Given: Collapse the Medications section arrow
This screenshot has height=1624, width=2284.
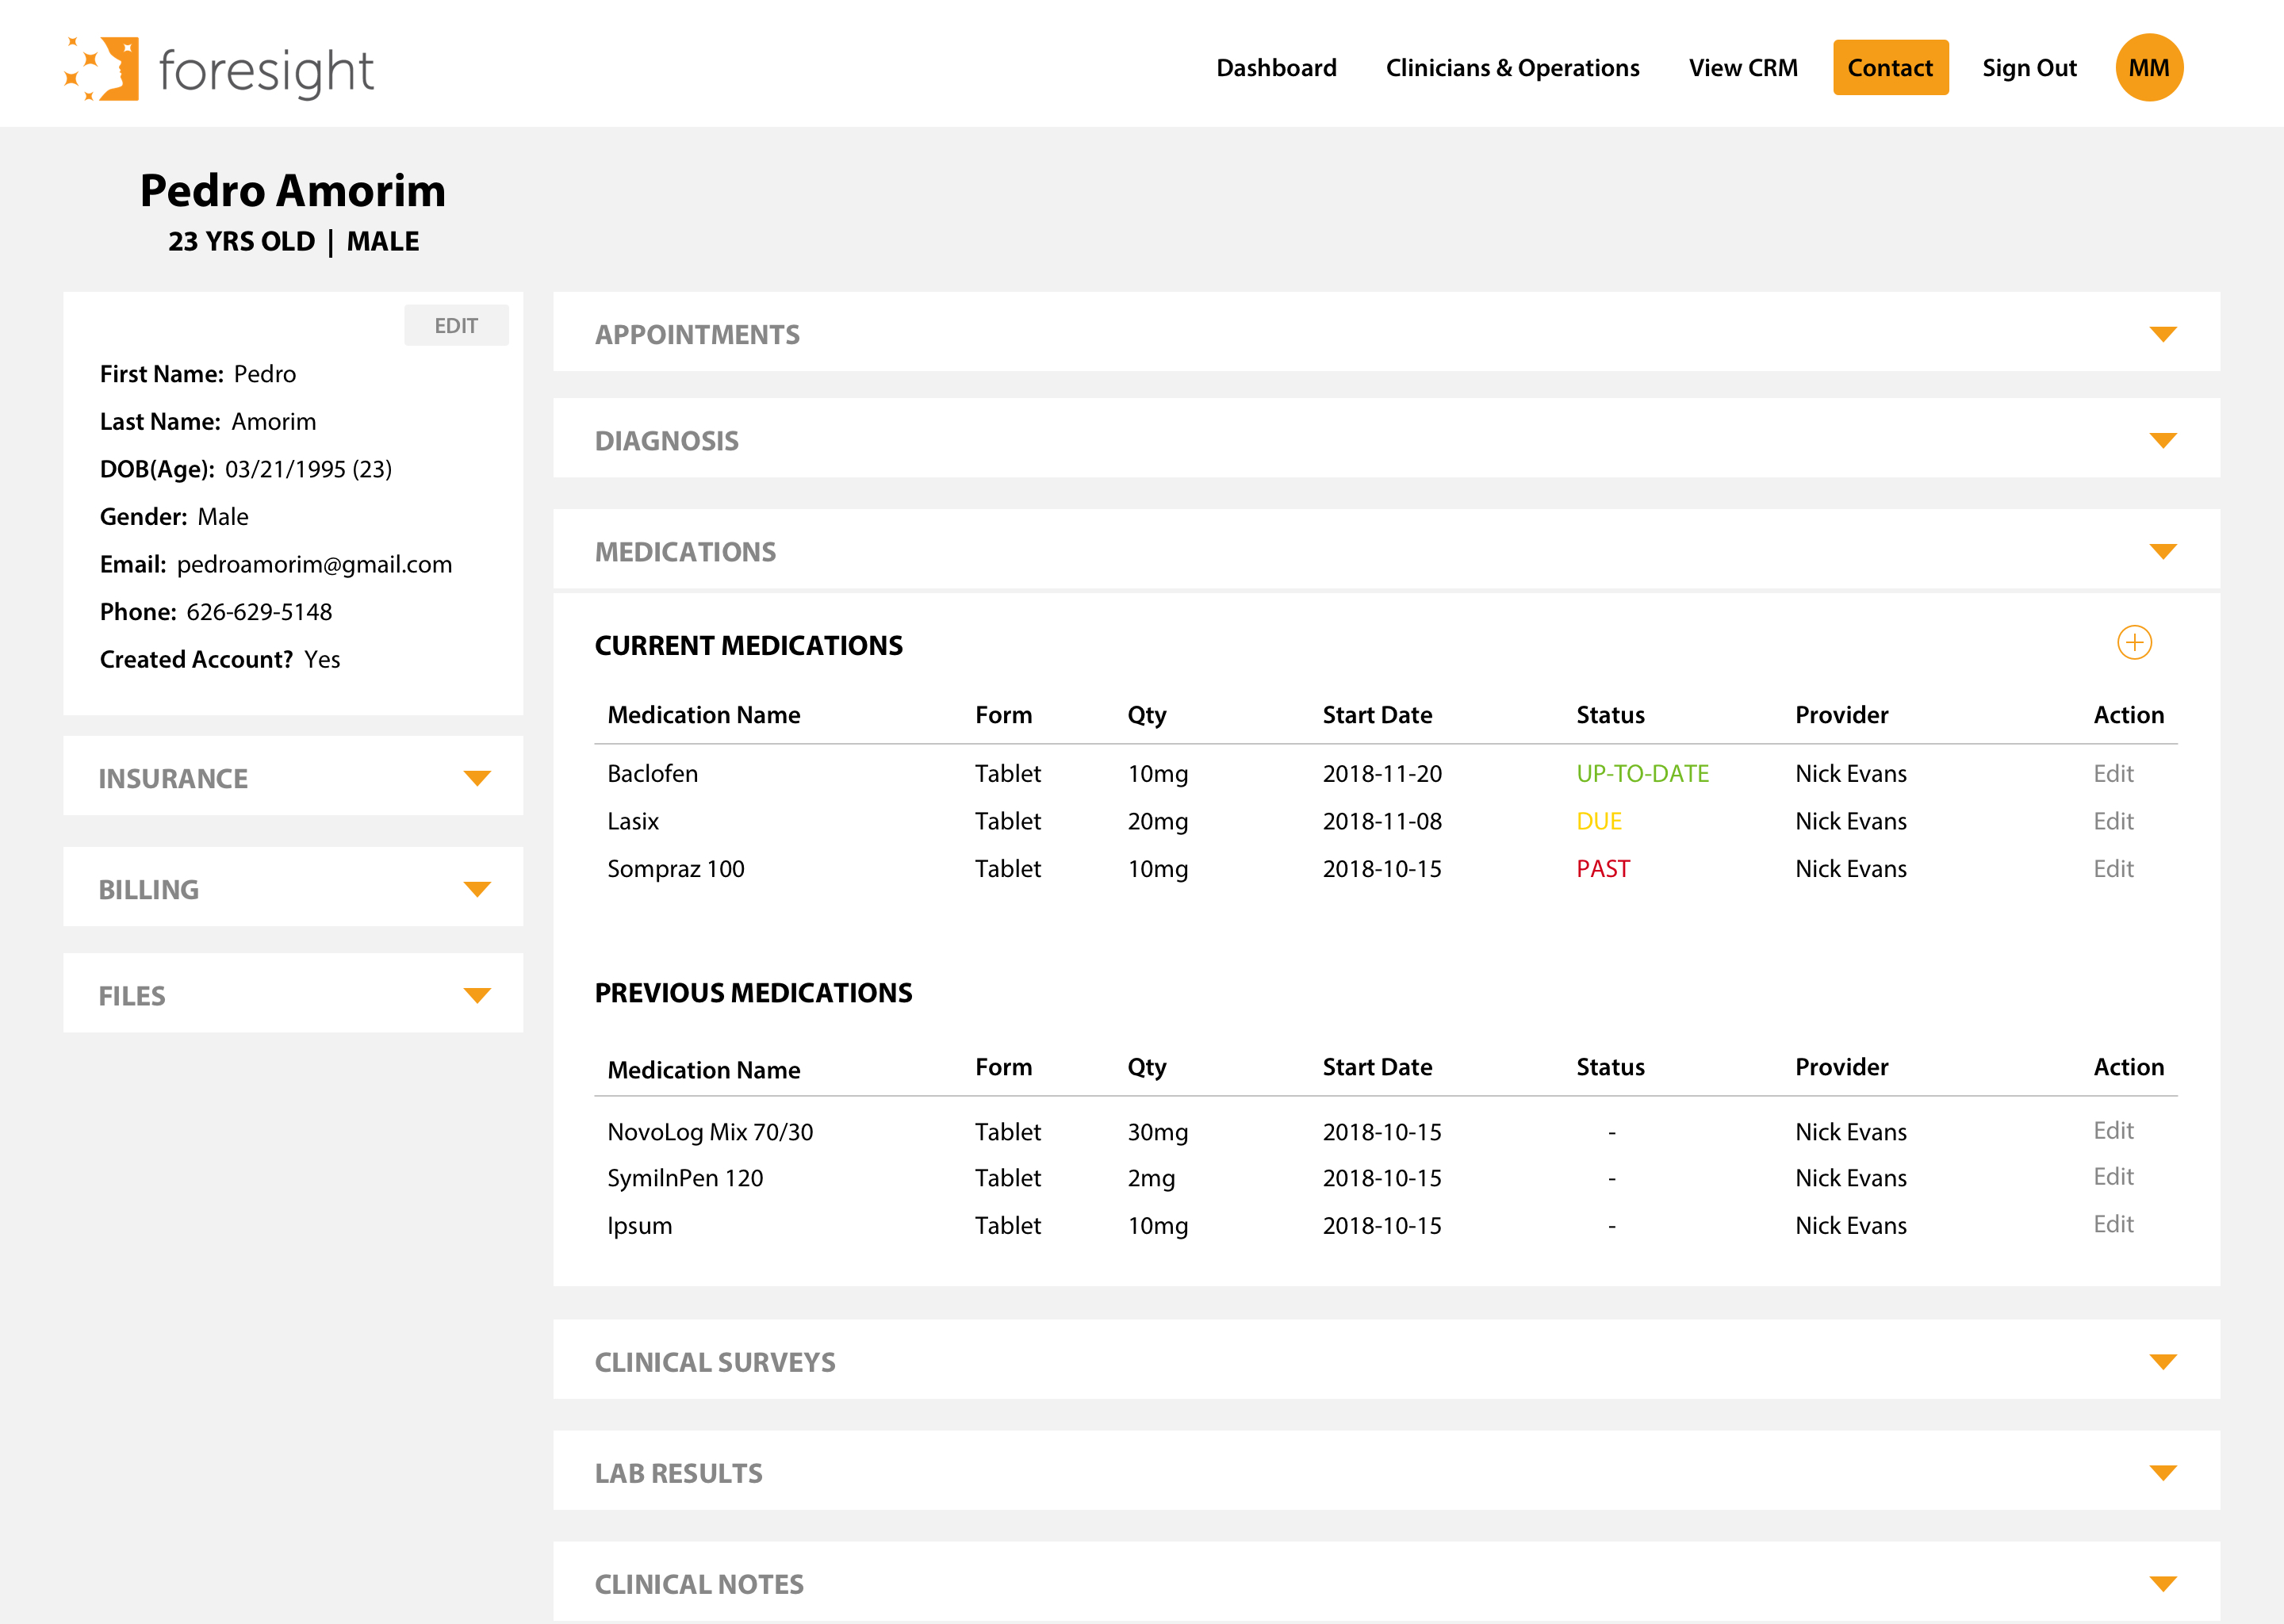Looking at the screenshot, I should point(2162,551).
